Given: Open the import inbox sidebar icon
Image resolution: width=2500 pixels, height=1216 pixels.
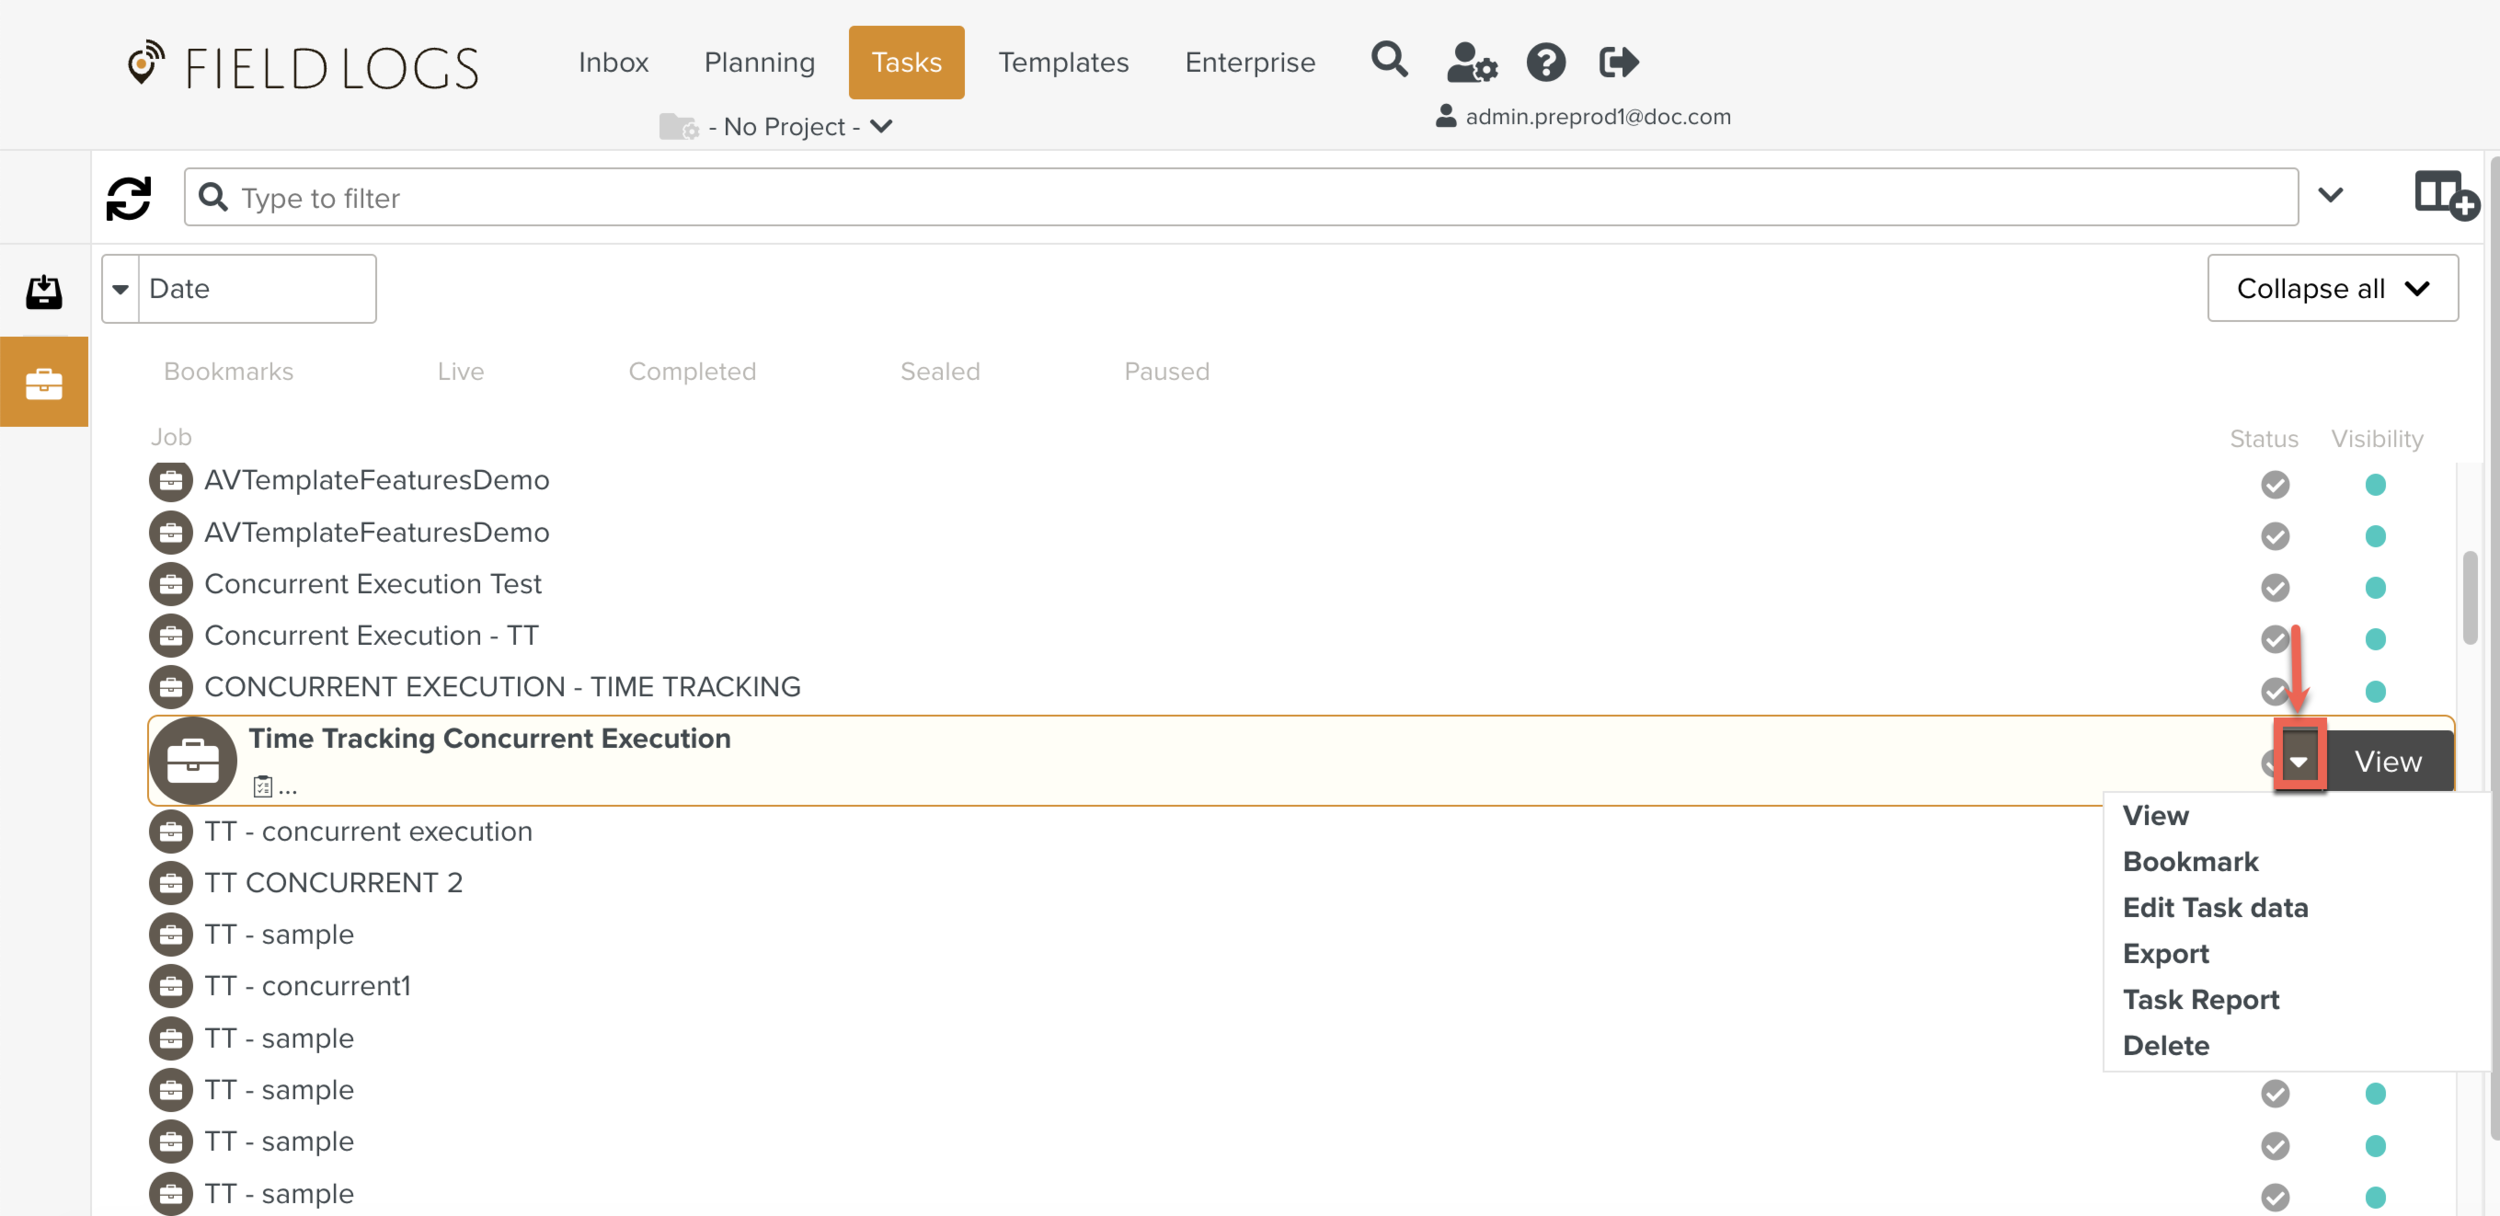Looking at the screenshot, I should tap(44, 292).
